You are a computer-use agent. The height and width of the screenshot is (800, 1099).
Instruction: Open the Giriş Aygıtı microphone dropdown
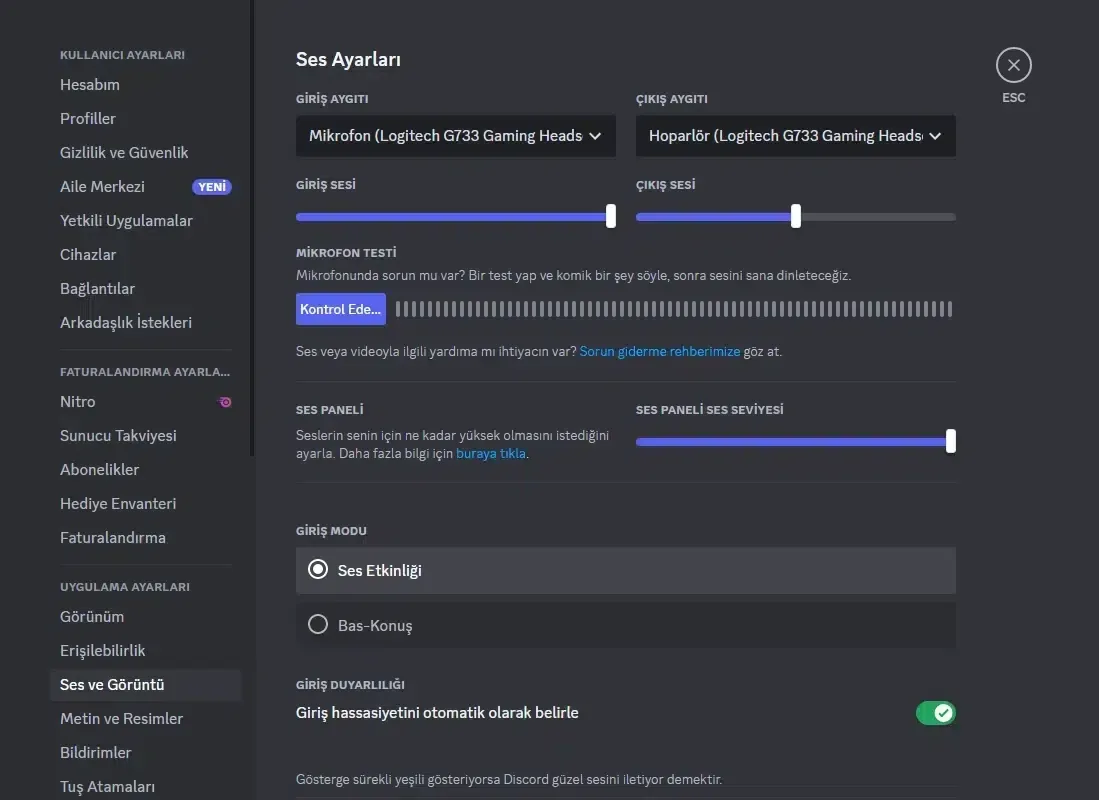(x=456, y=136)
